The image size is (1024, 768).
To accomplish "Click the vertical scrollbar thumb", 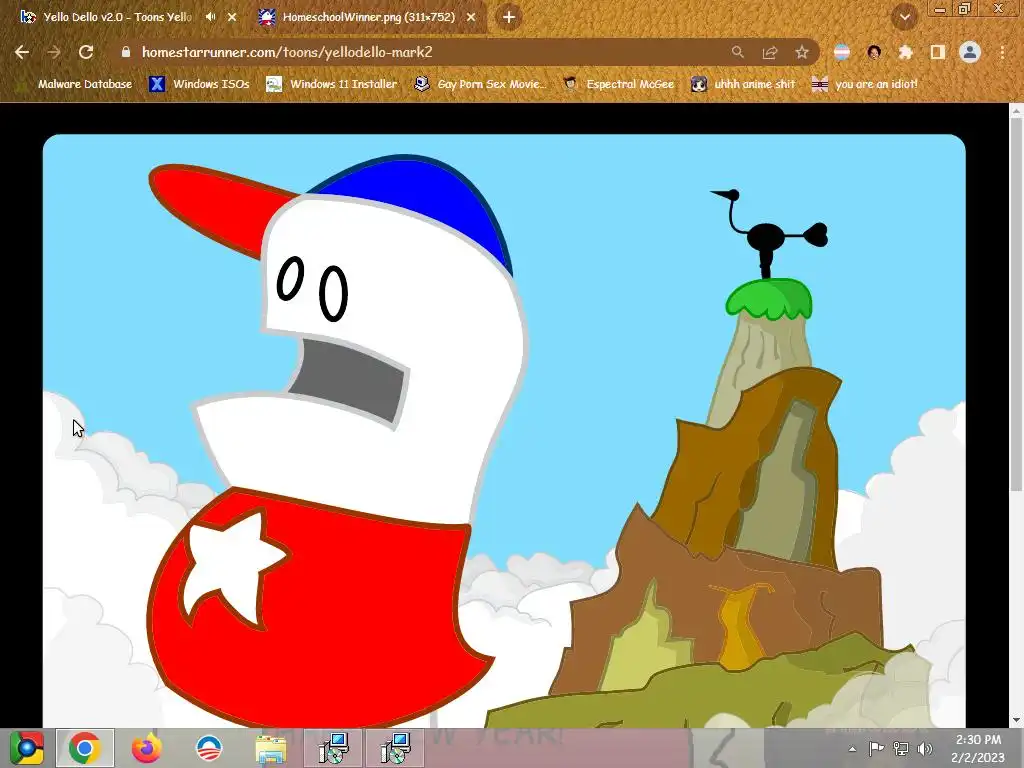I will 1016,304.
